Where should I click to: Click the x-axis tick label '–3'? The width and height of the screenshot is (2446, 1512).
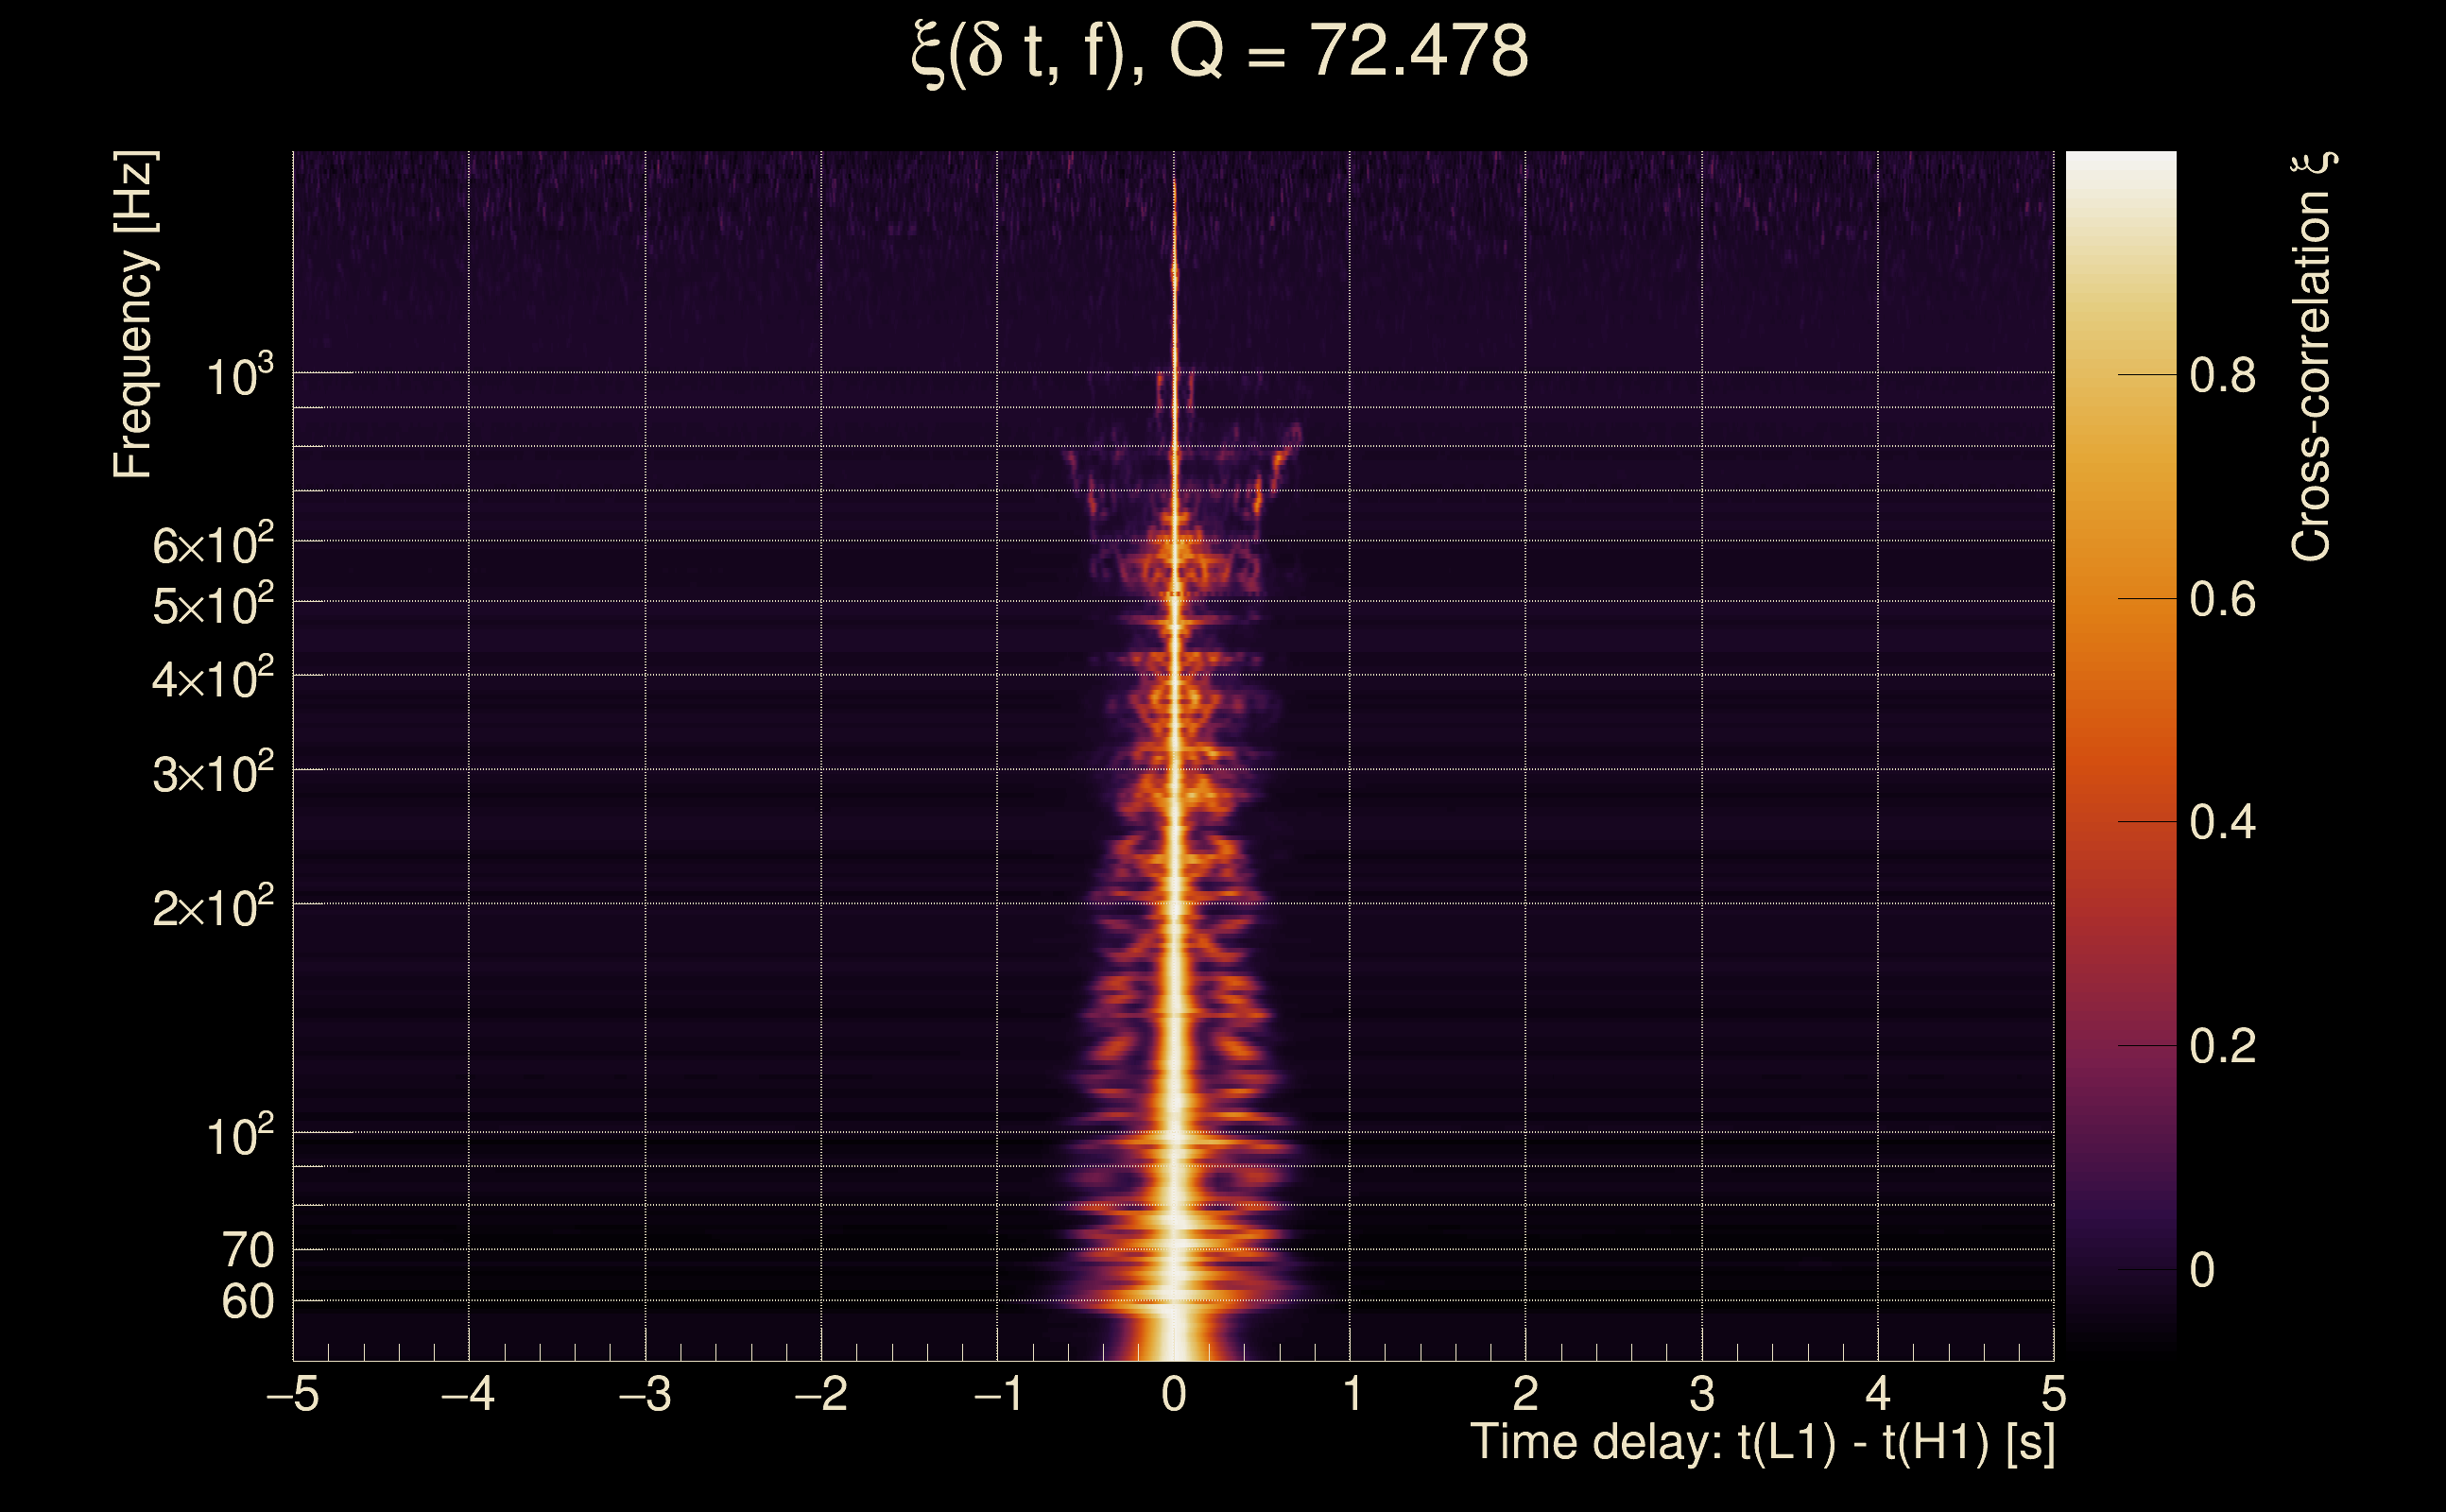point(645,1394)
